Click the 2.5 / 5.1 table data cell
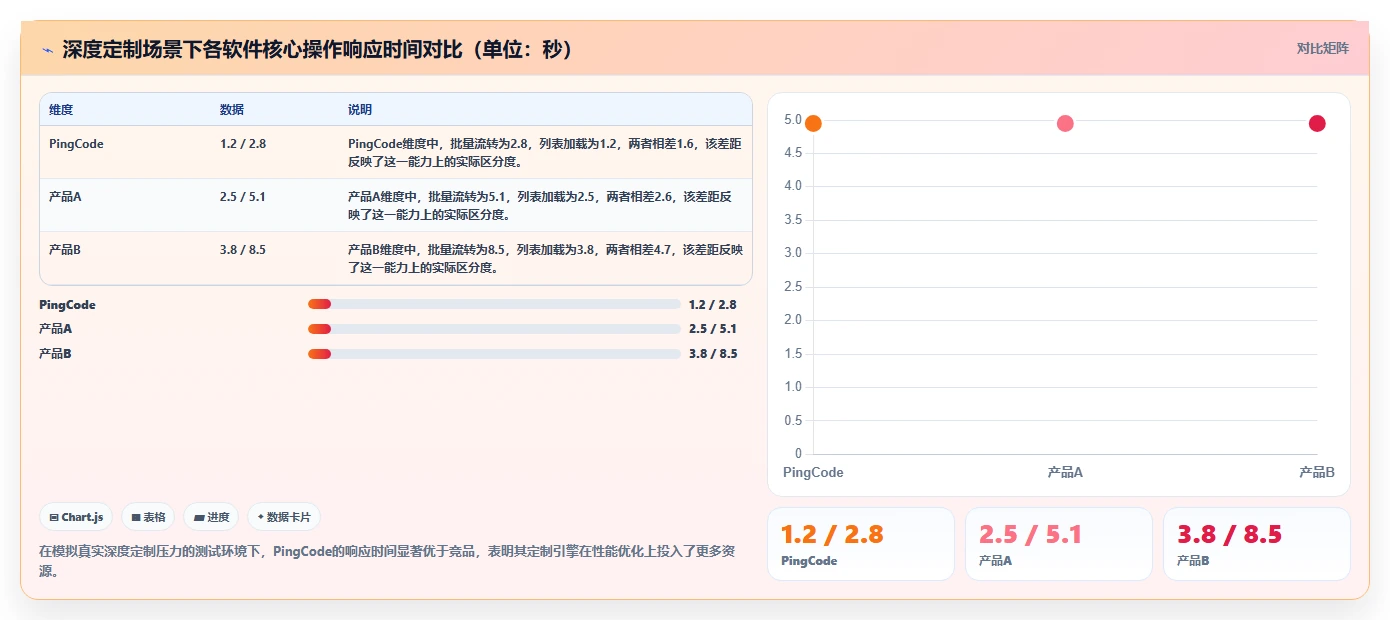1390x620 pixels. pyautogui.click(x=243, y=197)
